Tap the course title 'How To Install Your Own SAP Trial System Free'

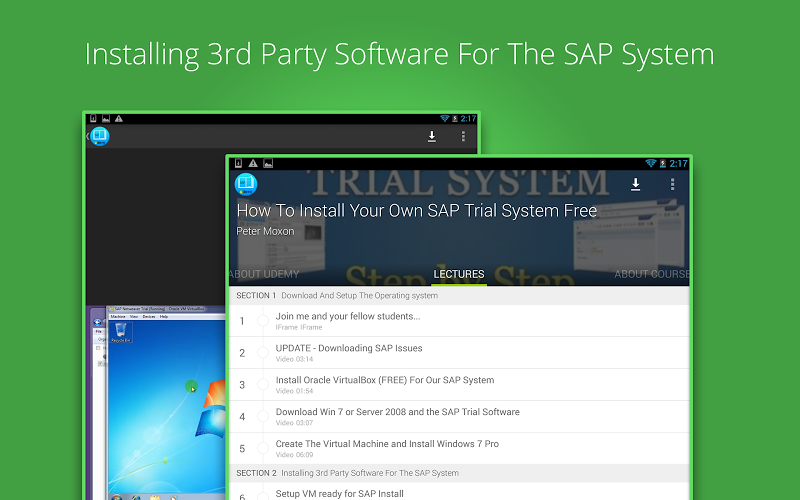(x=416, y=211)
